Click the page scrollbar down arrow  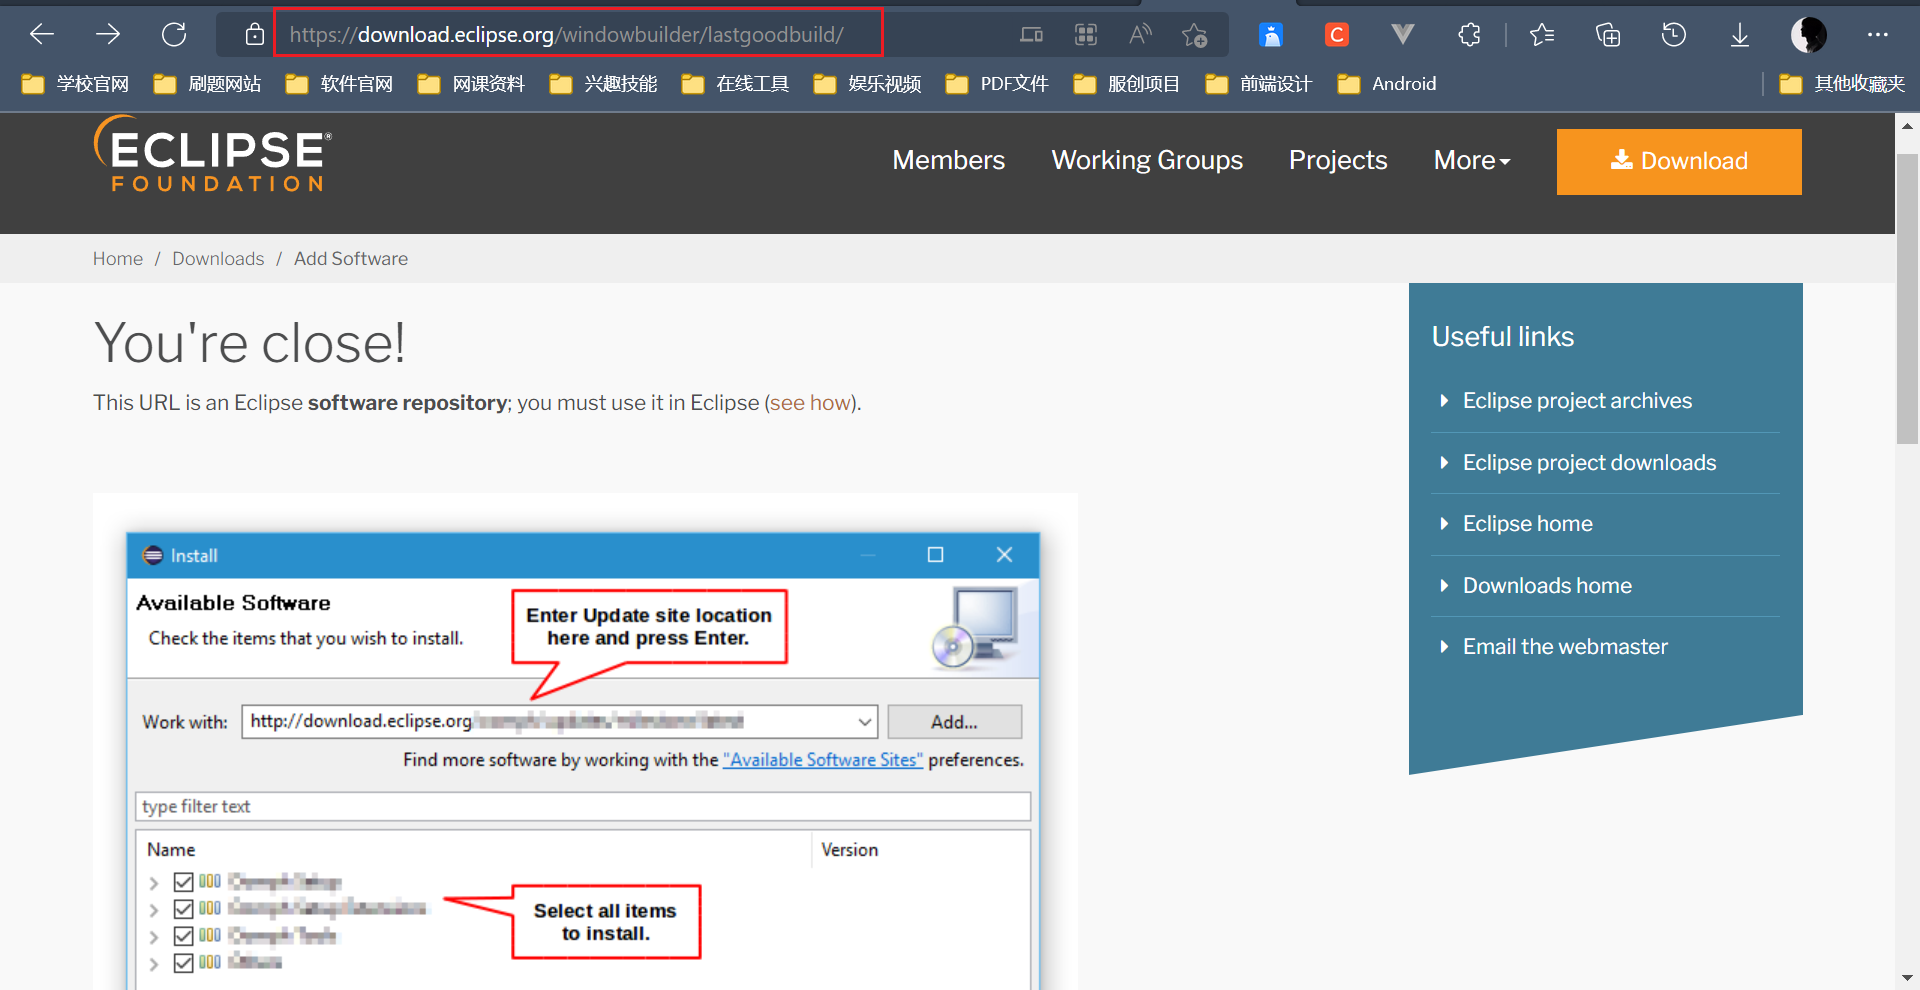[x=1907, y=978]
